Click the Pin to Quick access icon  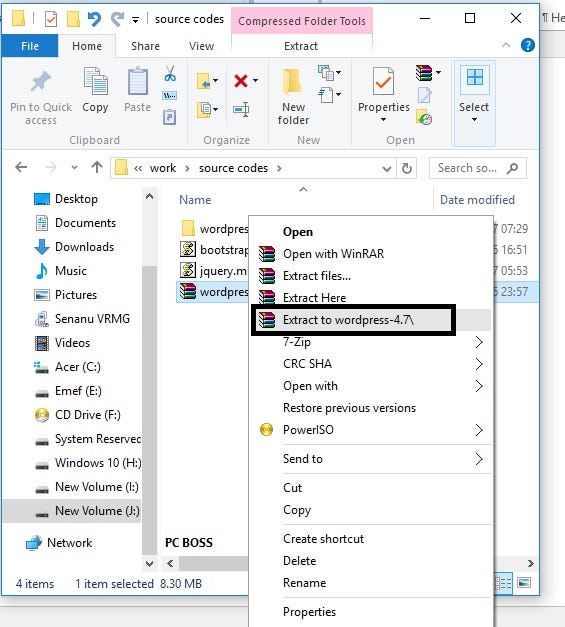pyautogui.click(x=41, y=82)
